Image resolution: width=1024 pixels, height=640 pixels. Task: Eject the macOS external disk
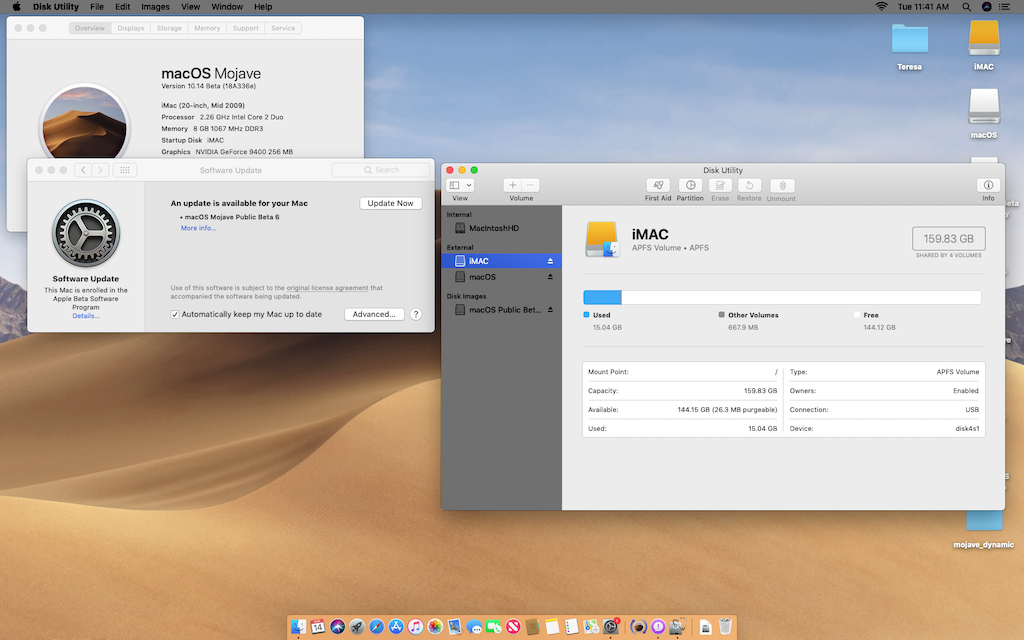549,277
